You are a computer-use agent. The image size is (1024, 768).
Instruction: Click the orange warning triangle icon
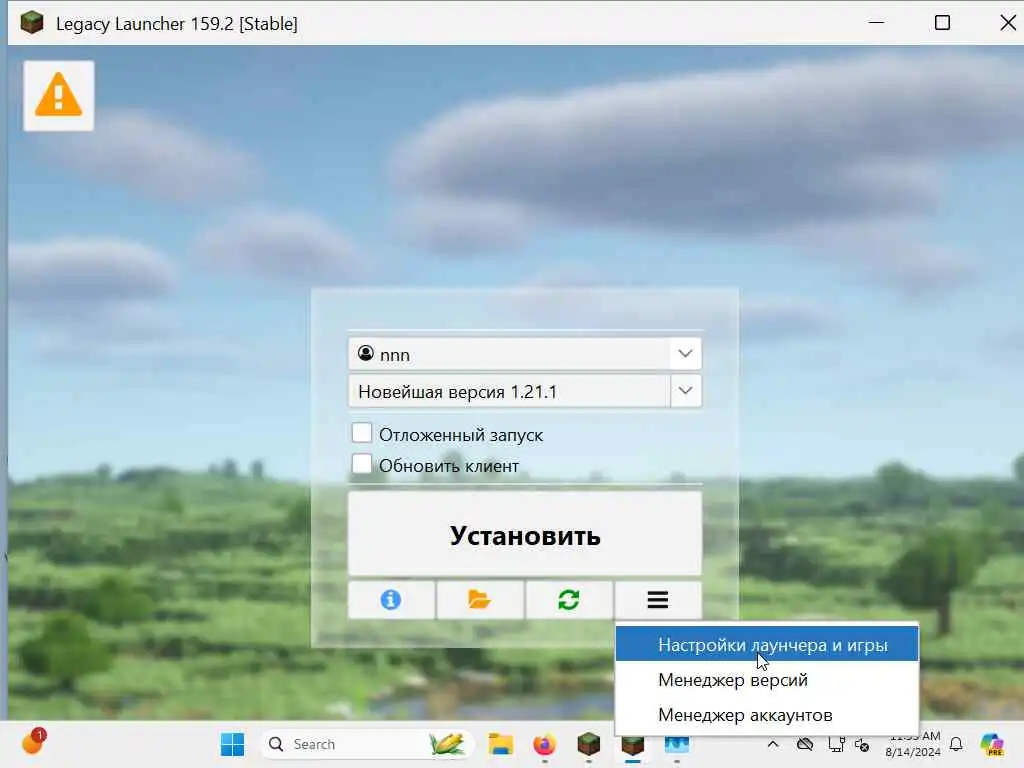click(x=59, y=95)
